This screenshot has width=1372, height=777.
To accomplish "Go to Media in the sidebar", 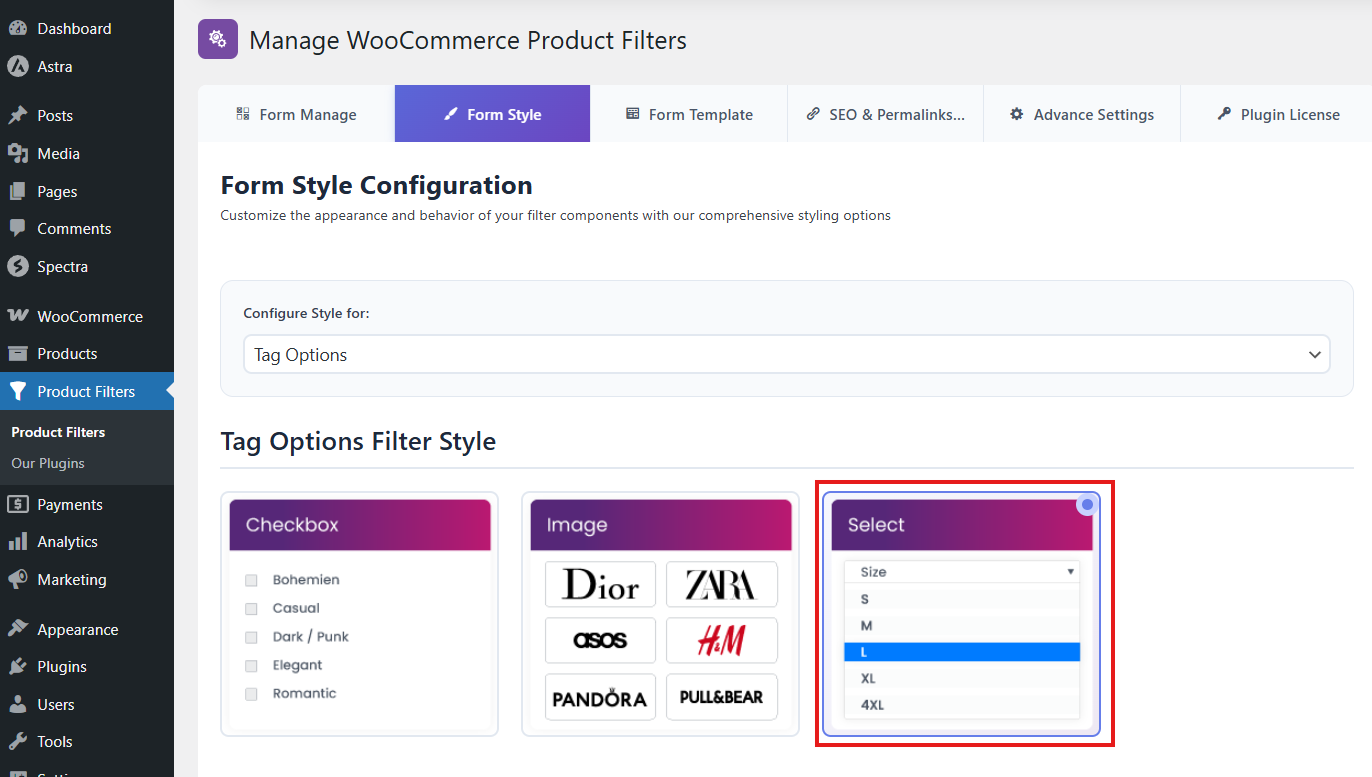I will point(87,154).
